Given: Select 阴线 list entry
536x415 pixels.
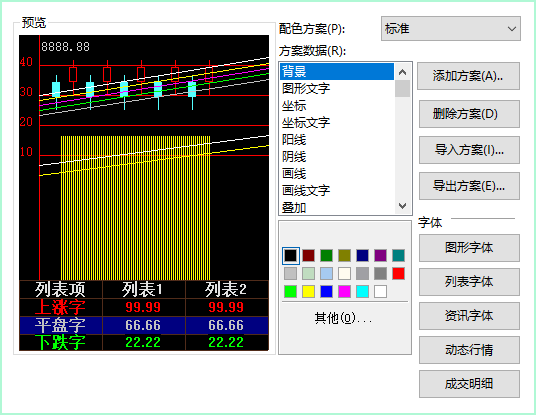Looking at the screenshot, I should [337, 157].
